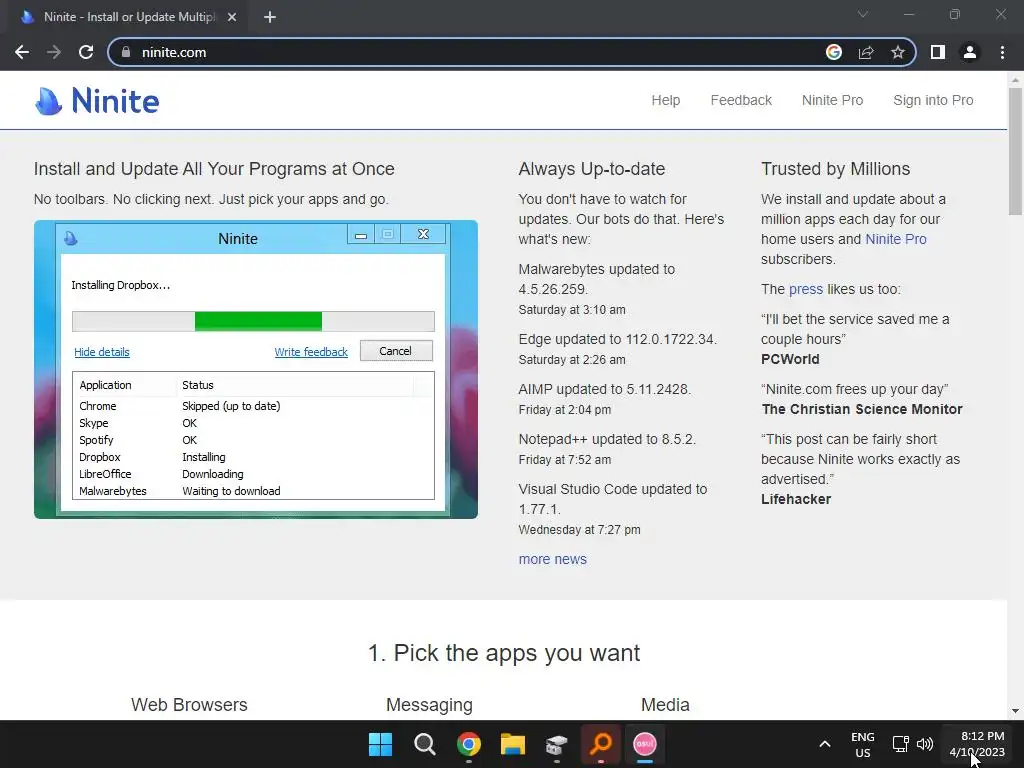Click the 'Trusted by Millions' heading
This screenshot has width=1024, height=768.
835,168
